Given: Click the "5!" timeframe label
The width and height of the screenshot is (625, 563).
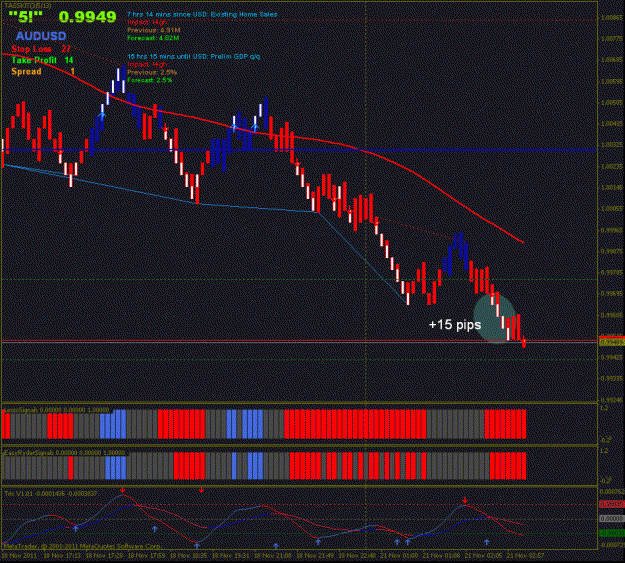Looking at the screenshot, I should click(x=26, y=17).
